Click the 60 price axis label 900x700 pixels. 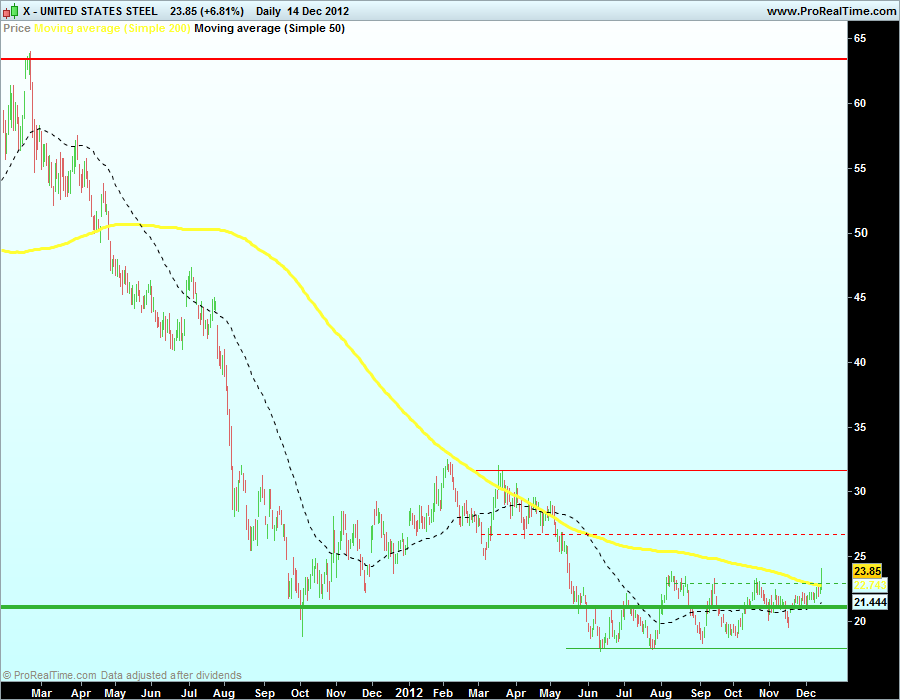click(860, 103)
